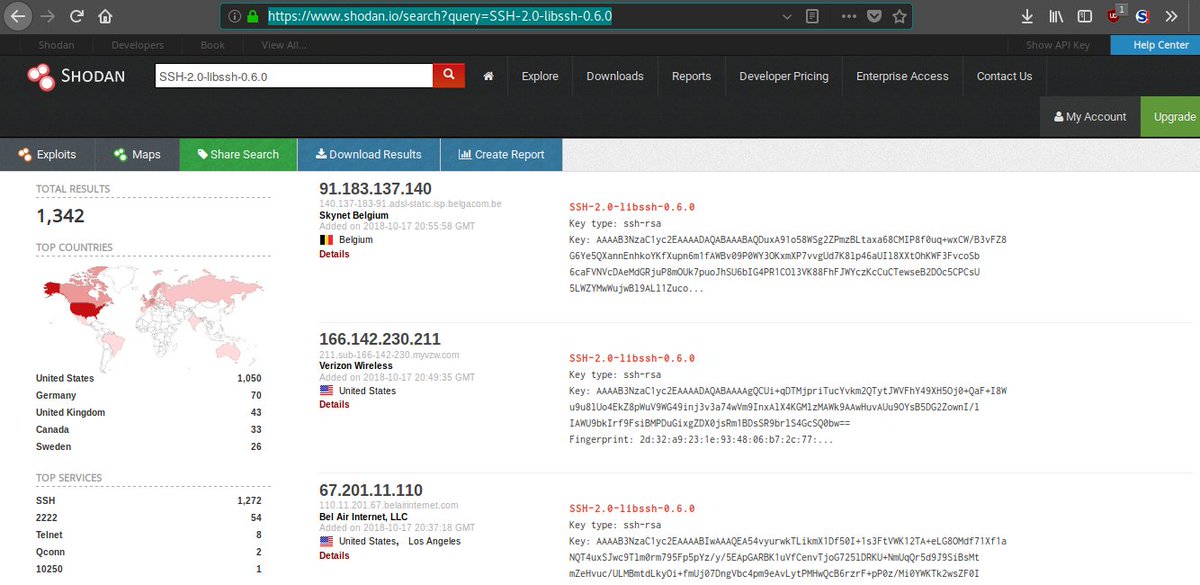Open the browser library icon
The width and height of the screenshot is (1200, 585).
1056,16
